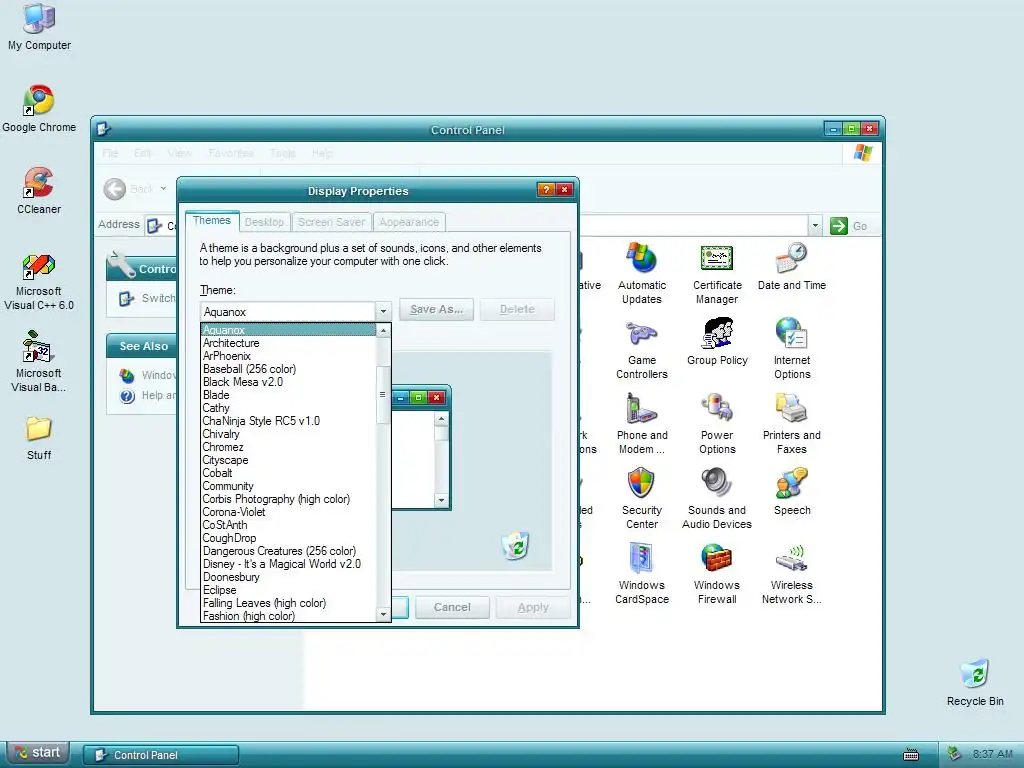Click theme list scrollbar up arrow
This screenshot has height=768, width=1024.
tap(383, 330)
